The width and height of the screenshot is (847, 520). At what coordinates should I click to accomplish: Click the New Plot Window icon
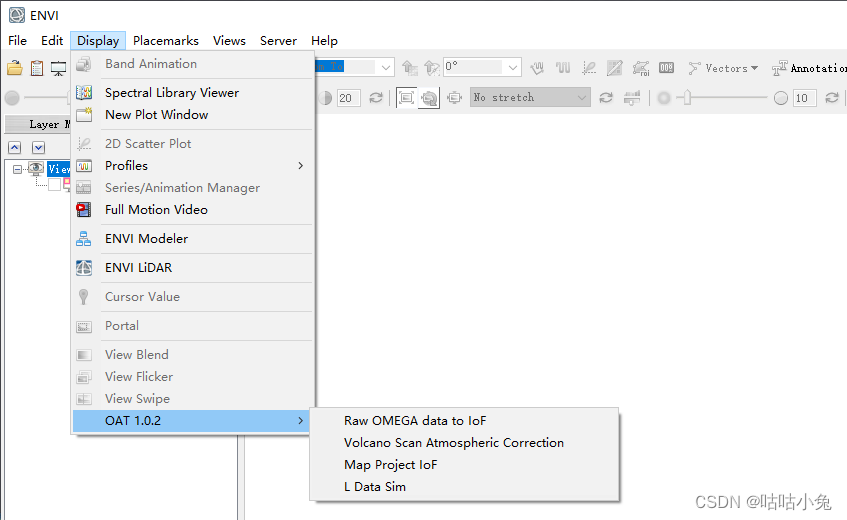tap(84, 114)
